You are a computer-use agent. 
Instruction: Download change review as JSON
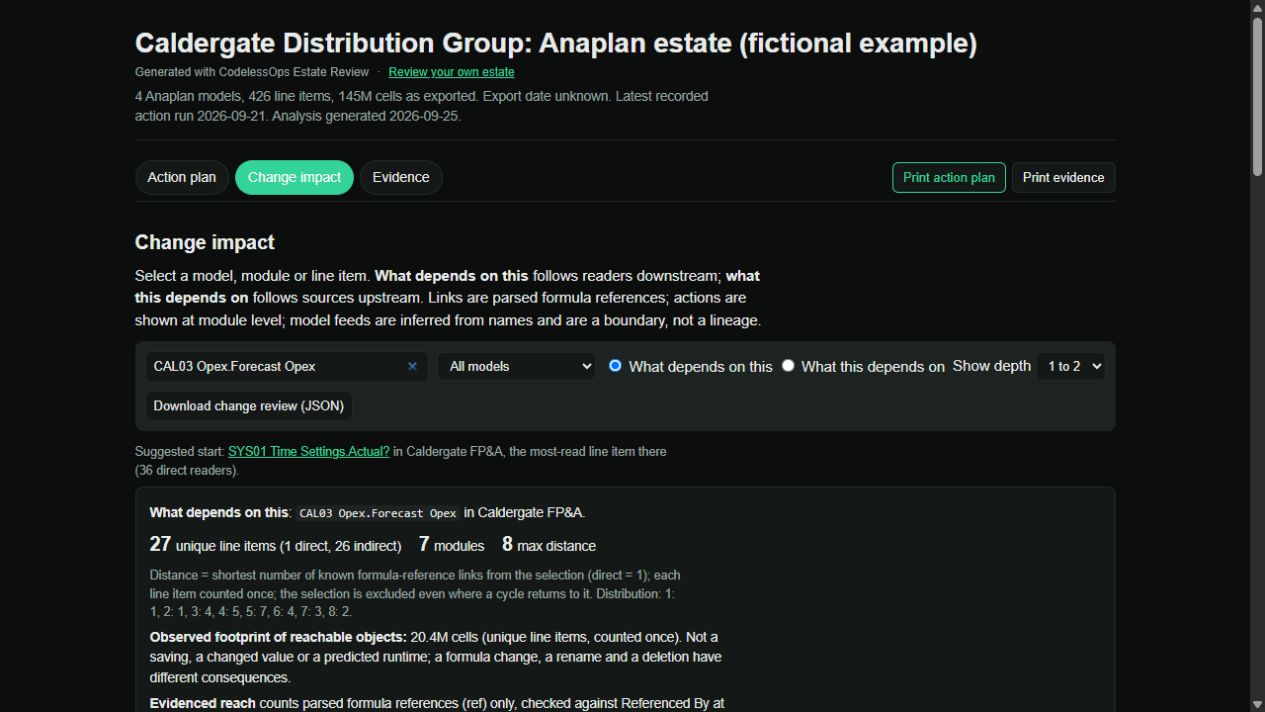point(249,406)
